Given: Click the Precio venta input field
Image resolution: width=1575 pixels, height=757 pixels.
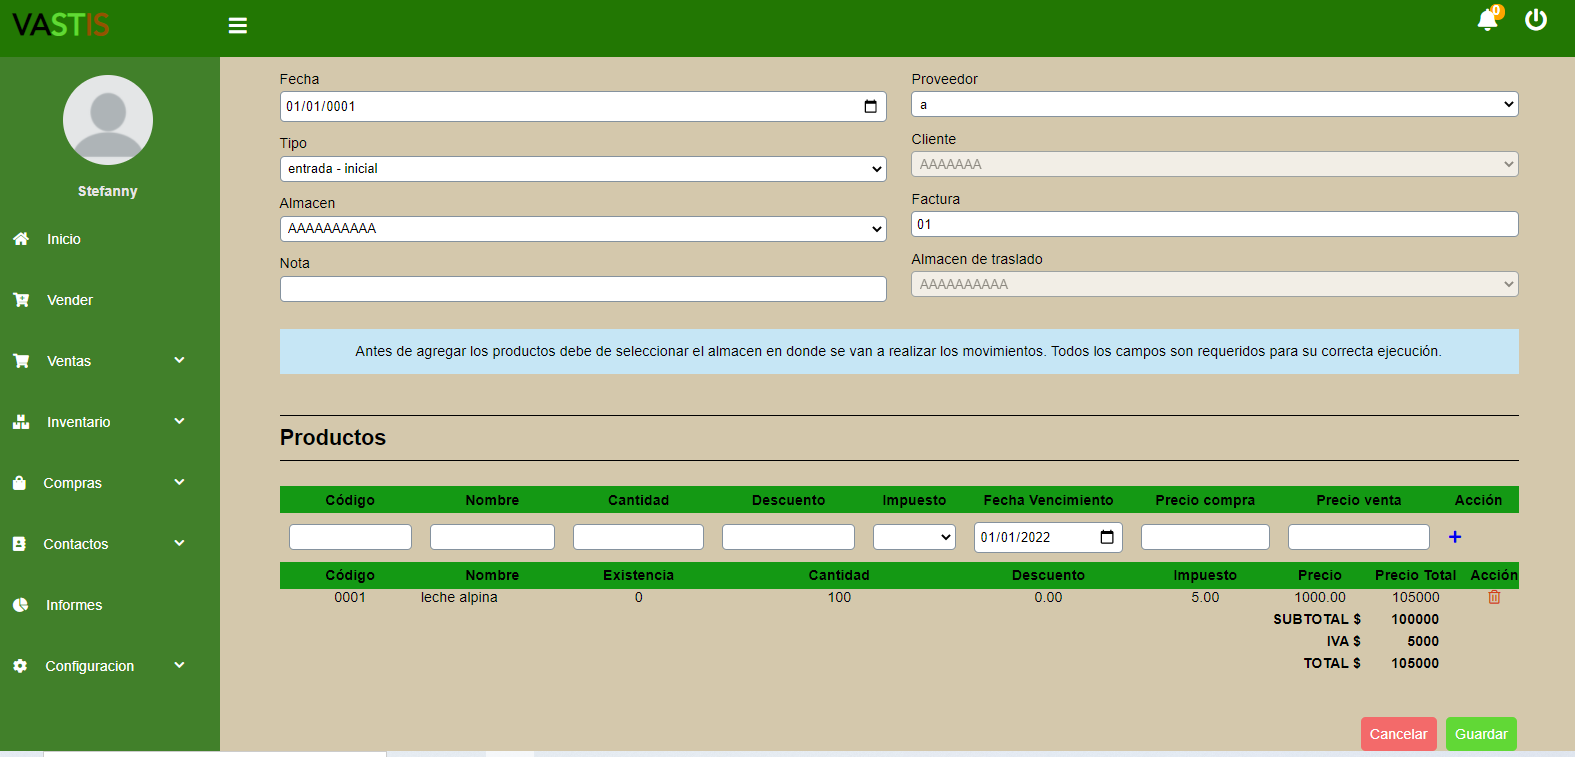Looking at the screenshot, I should tap(1358, 537).
